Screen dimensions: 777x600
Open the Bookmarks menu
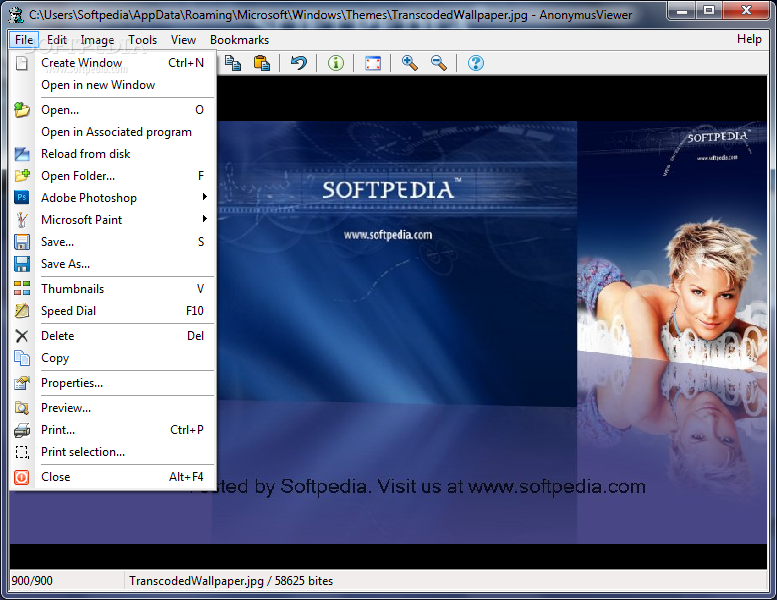tap(239, 40)
